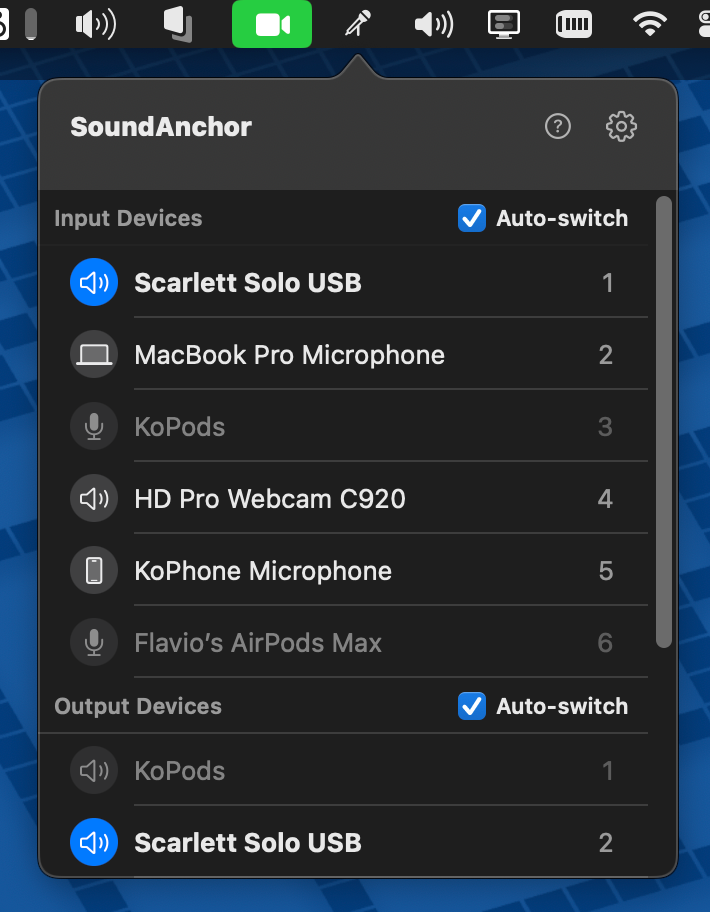The height and width of the screenshot is (912, 710).
Task: Click the speaker icon beside HD Pro Webcam C920
Action: [93, 498]
